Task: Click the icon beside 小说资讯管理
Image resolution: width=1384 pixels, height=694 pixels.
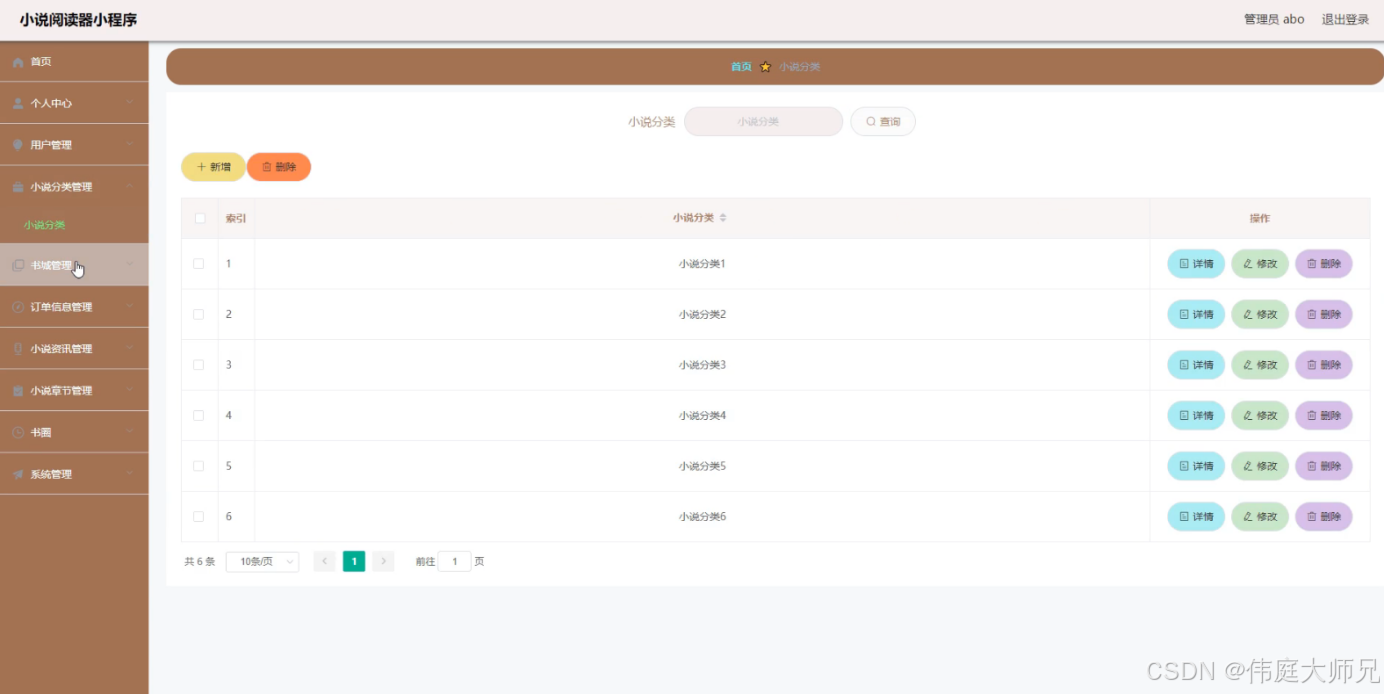Action: (18, 349)
